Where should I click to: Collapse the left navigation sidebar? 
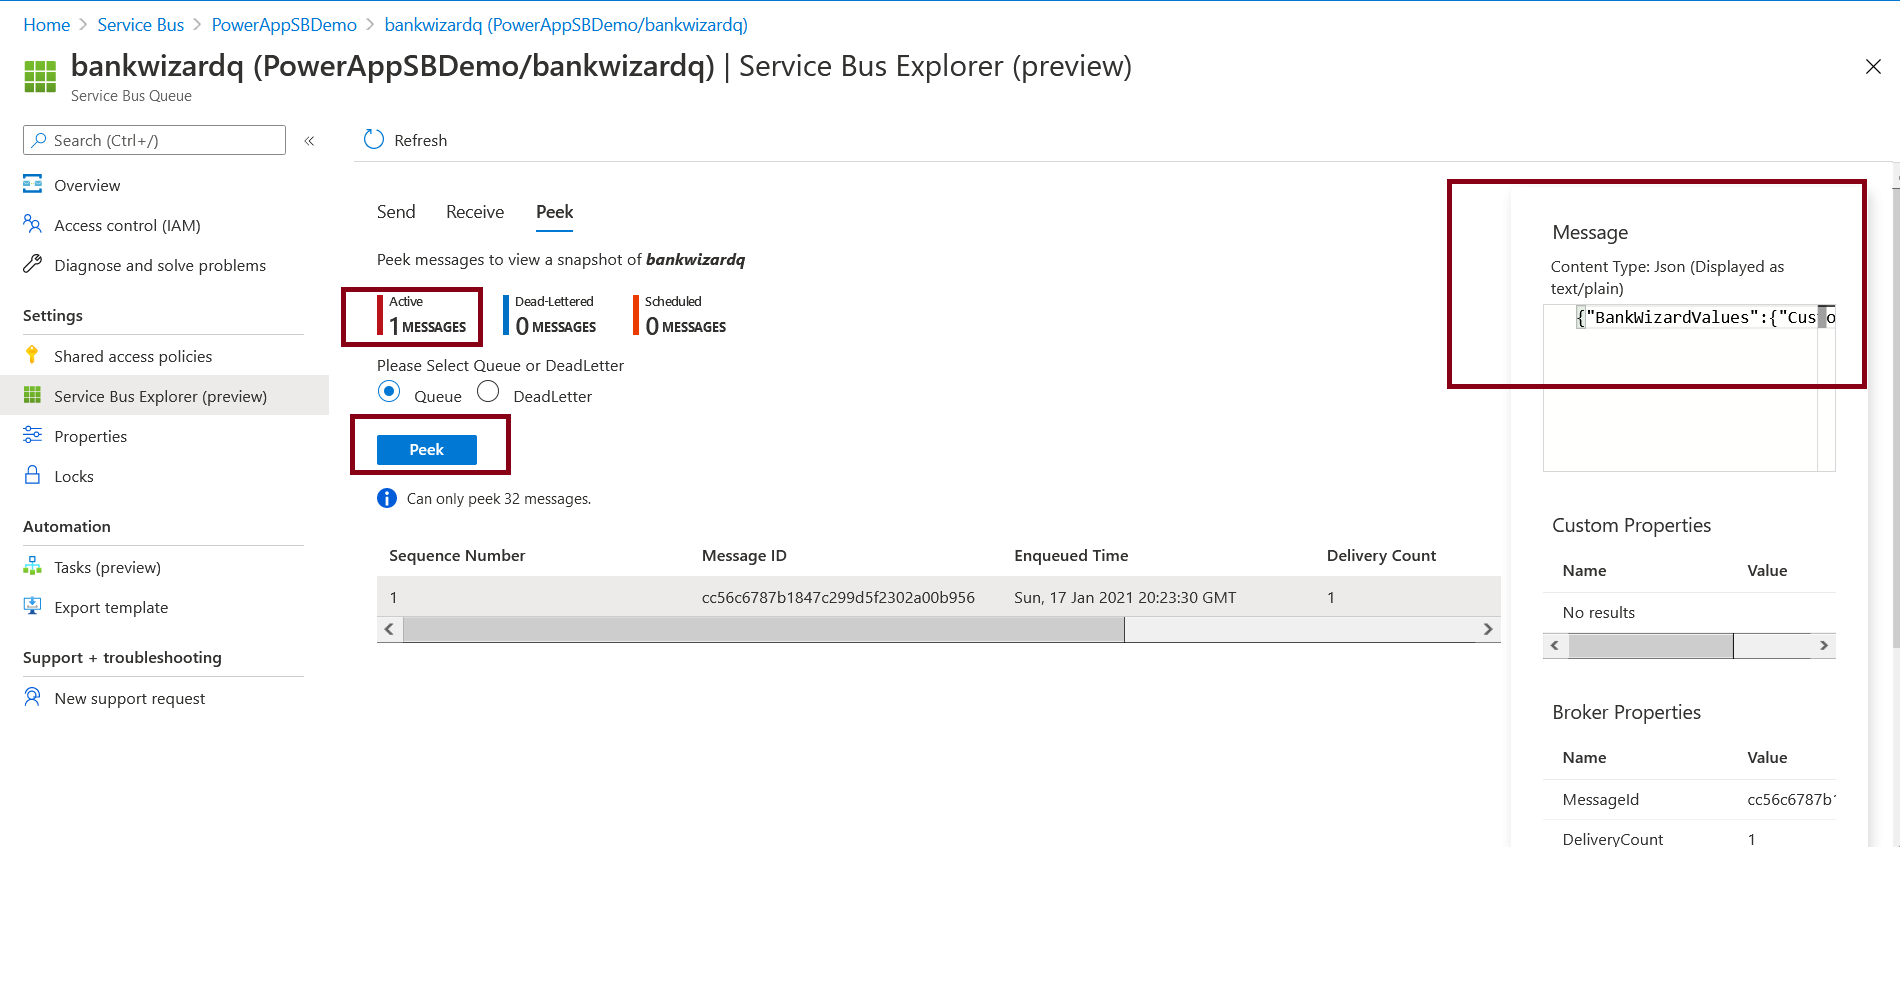pos(310,140)
